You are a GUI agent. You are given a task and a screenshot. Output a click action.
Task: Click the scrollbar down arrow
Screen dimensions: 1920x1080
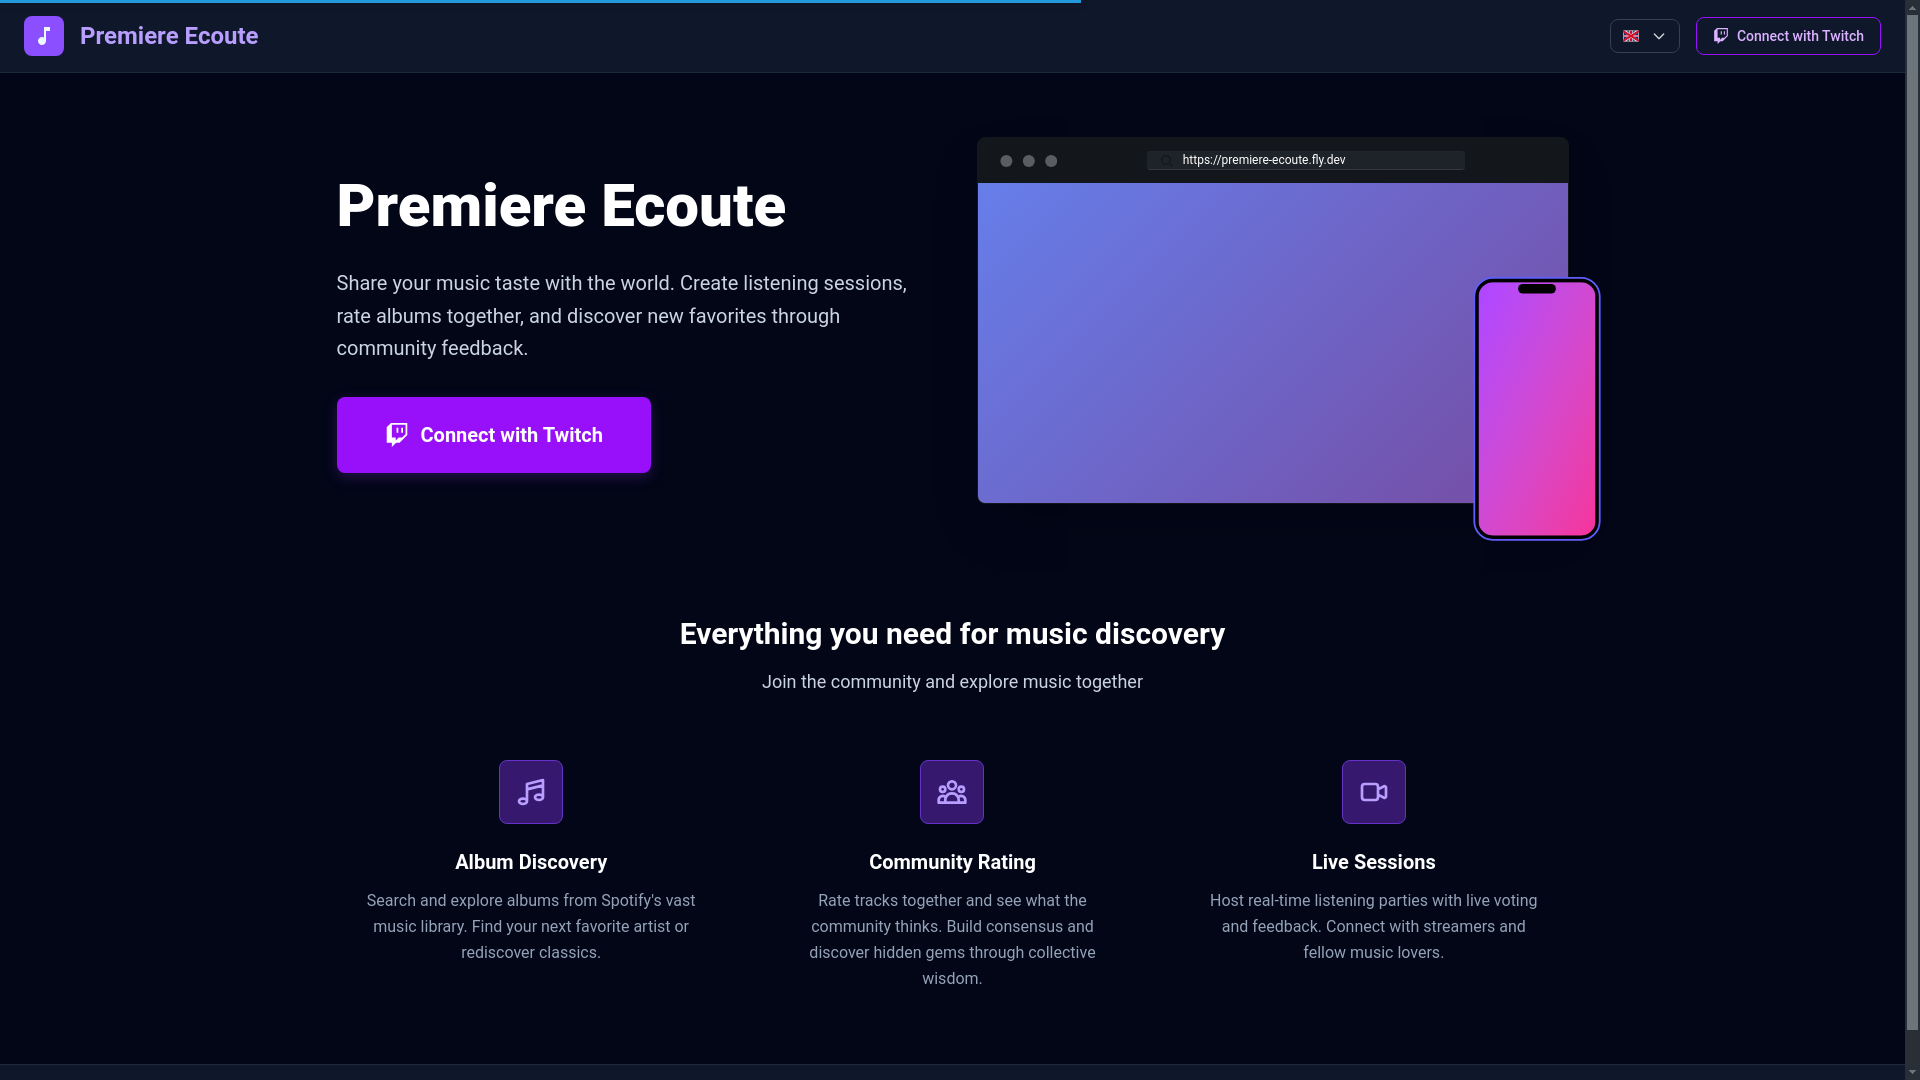point(1912,1072)
